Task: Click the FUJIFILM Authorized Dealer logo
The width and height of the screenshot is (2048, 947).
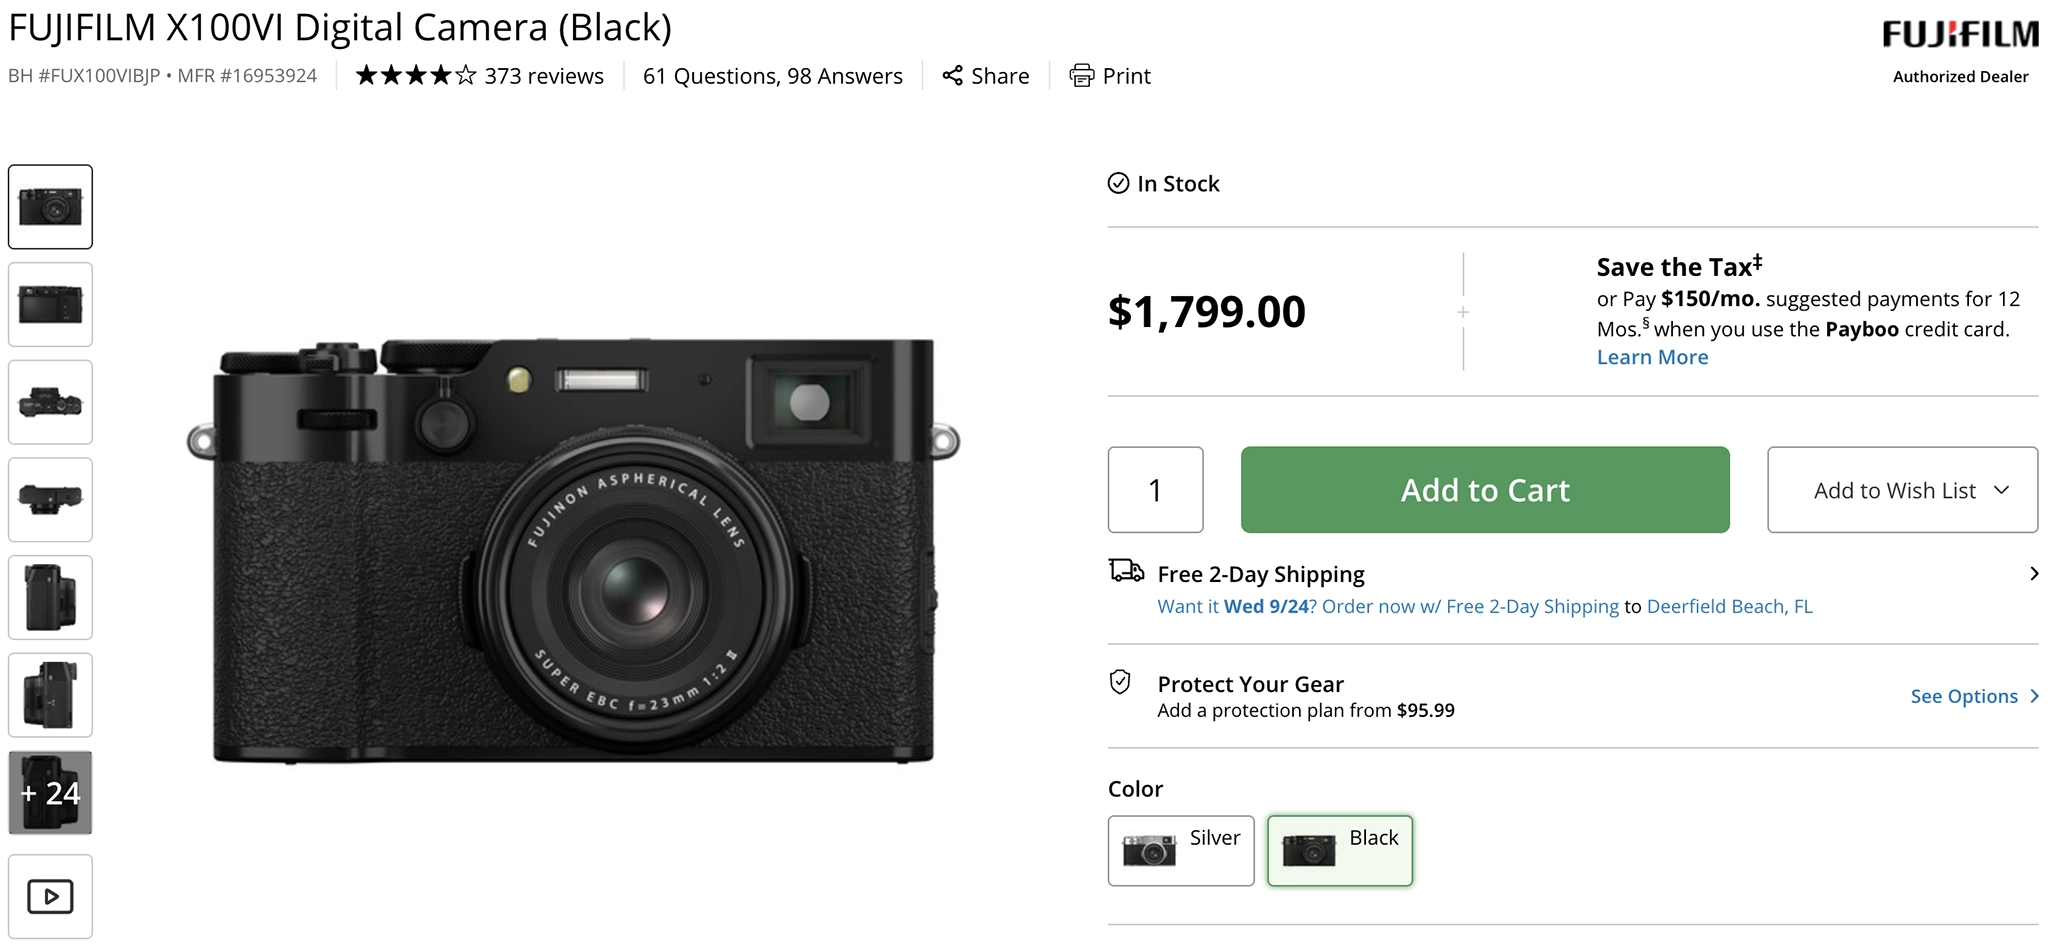Action: pyautogui.click(x=1960, y=48)
